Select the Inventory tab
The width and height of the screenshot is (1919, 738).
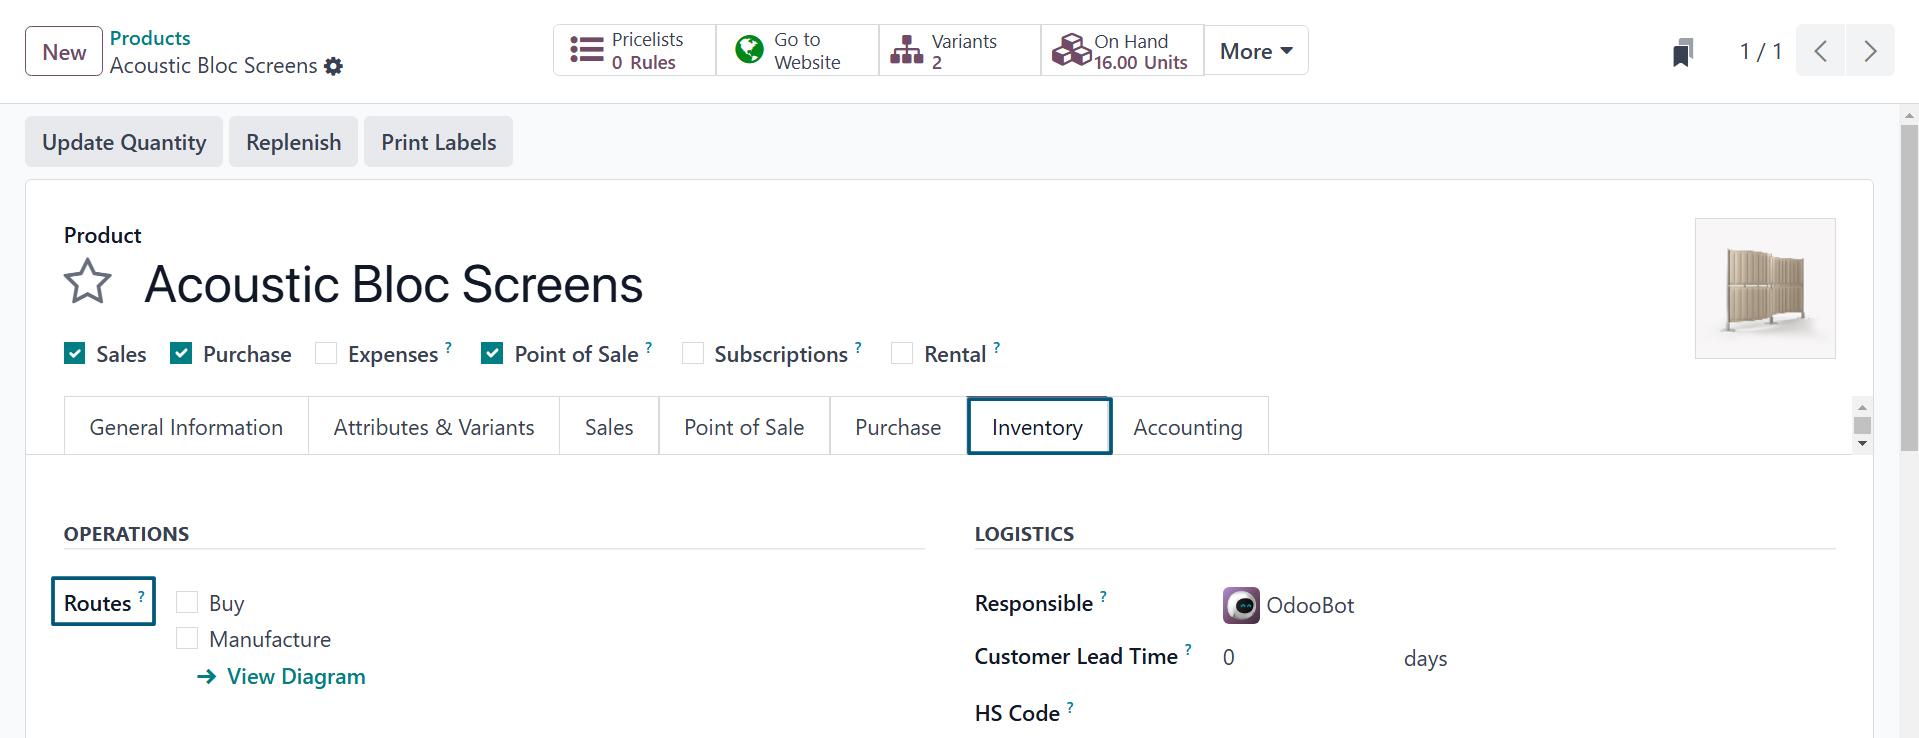point(1039,427)
